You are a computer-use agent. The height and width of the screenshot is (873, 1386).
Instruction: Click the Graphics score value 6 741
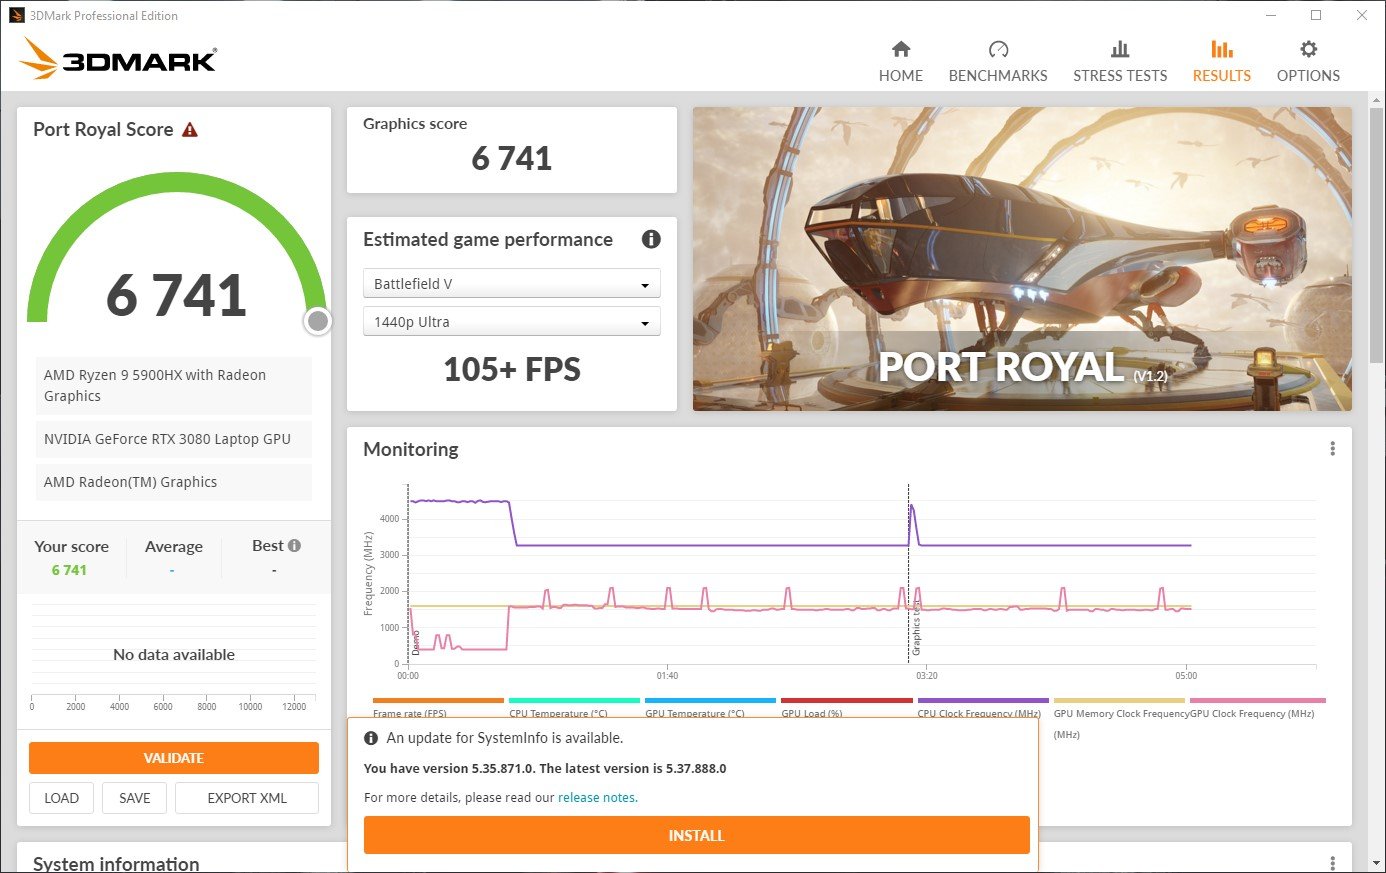512,158
